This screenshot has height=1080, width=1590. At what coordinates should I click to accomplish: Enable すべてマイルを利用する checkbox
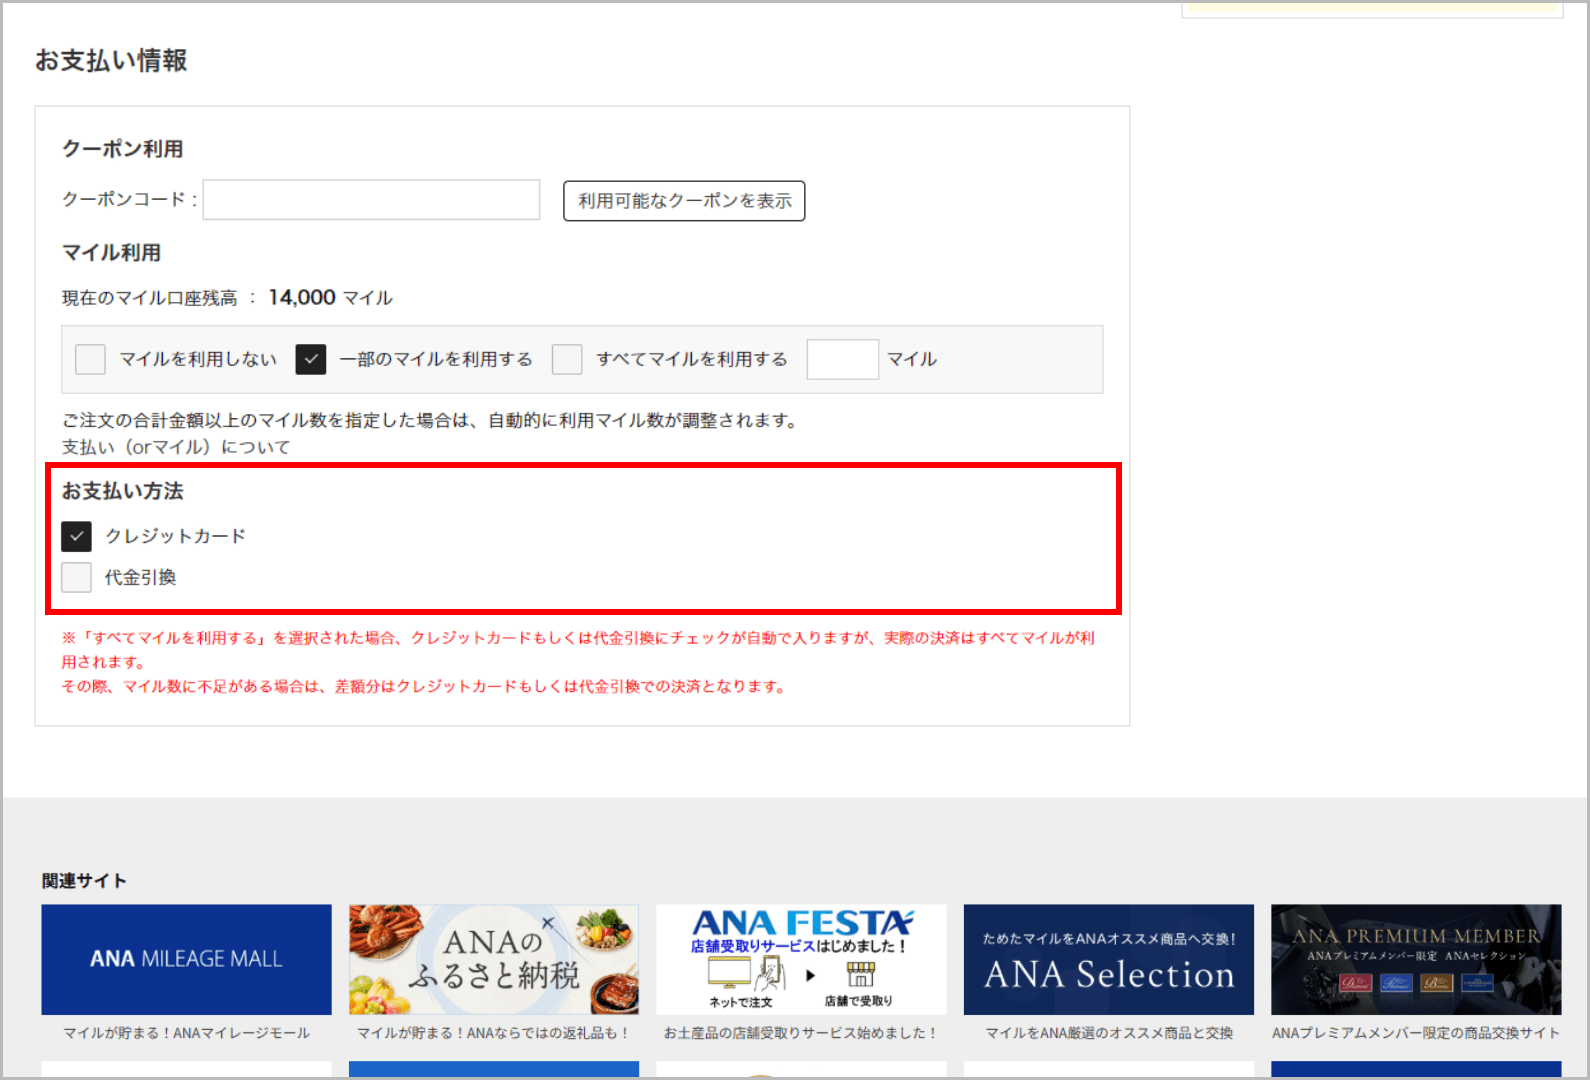coord(567,359)
